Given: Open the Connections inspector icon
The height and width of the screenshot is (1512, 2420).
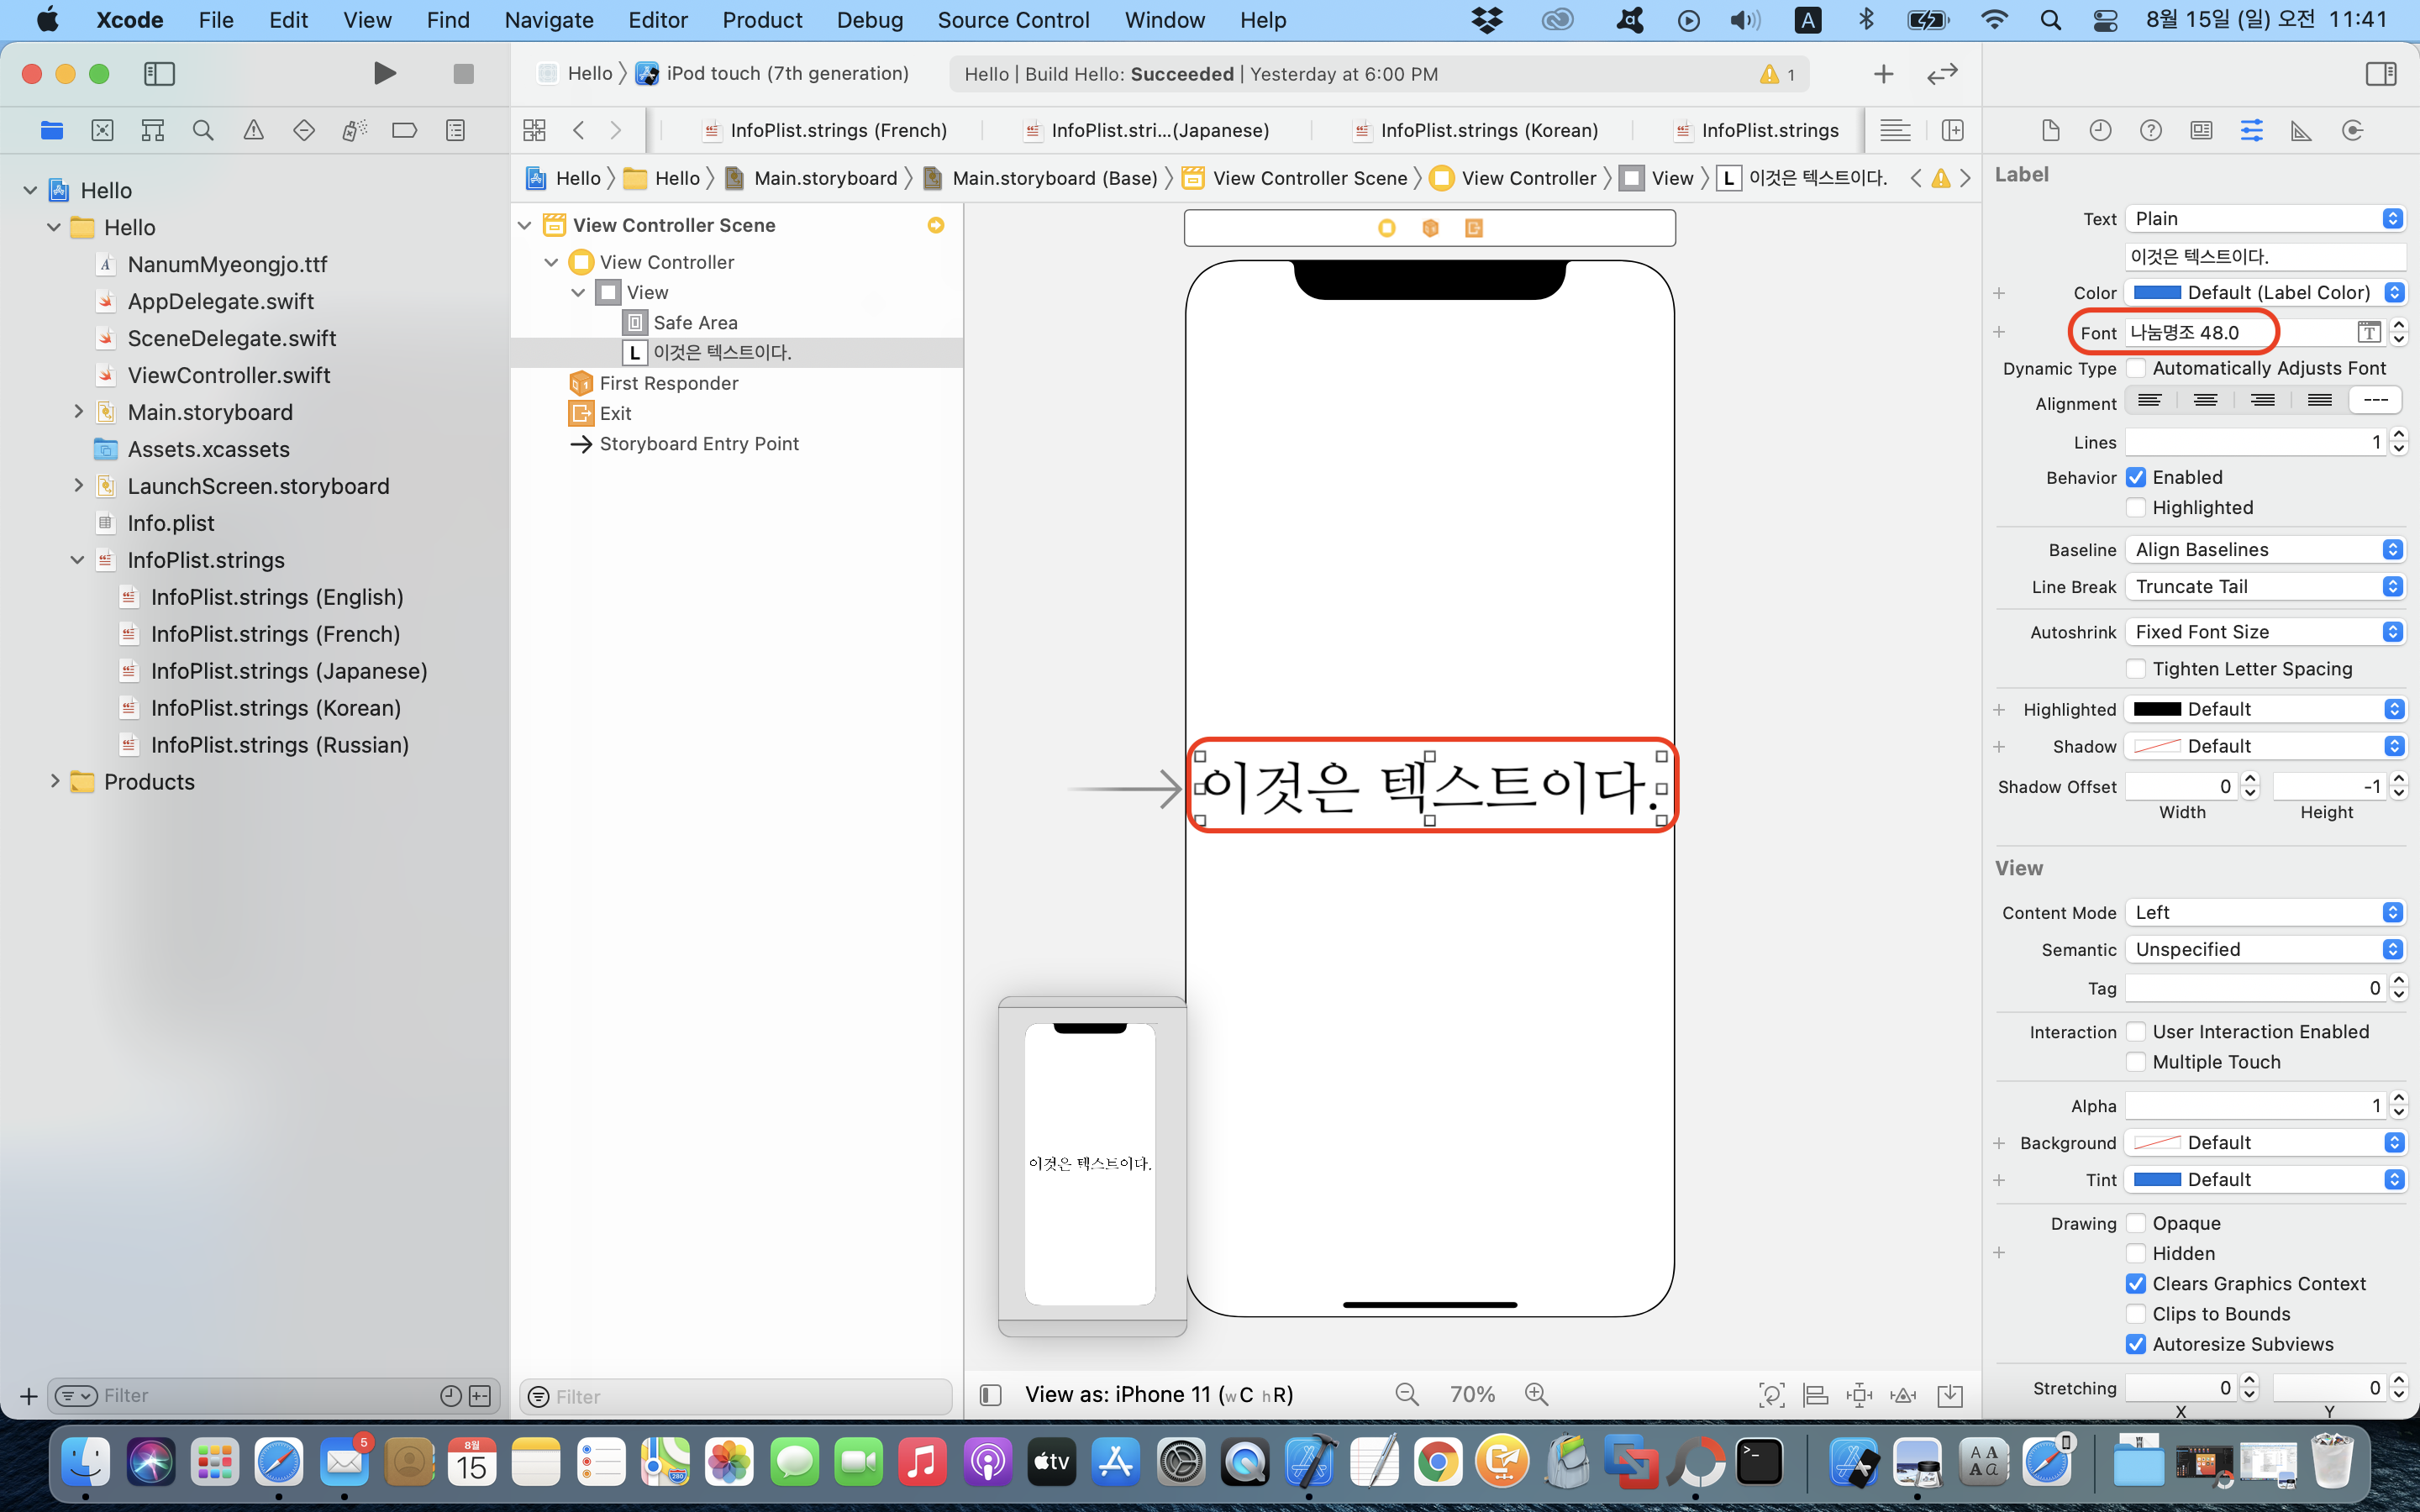Looking at the screenshot, I should point(2352,130).
